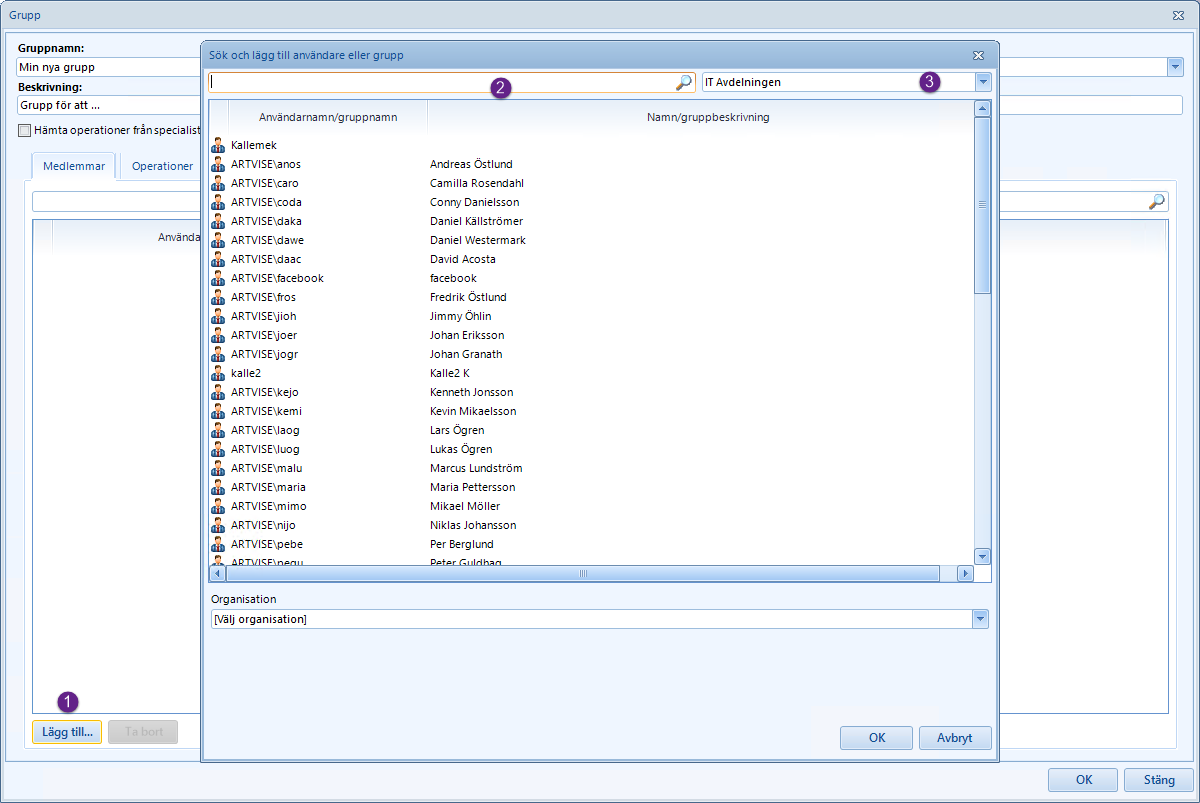
Task: Select the name Camilla Rosendahl
Action: coord(477,184)
